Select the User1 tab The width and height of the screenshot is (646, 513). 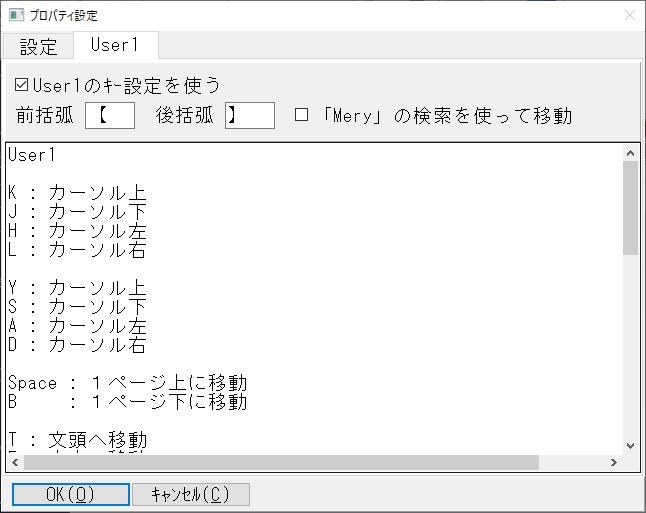pos(115,45)
